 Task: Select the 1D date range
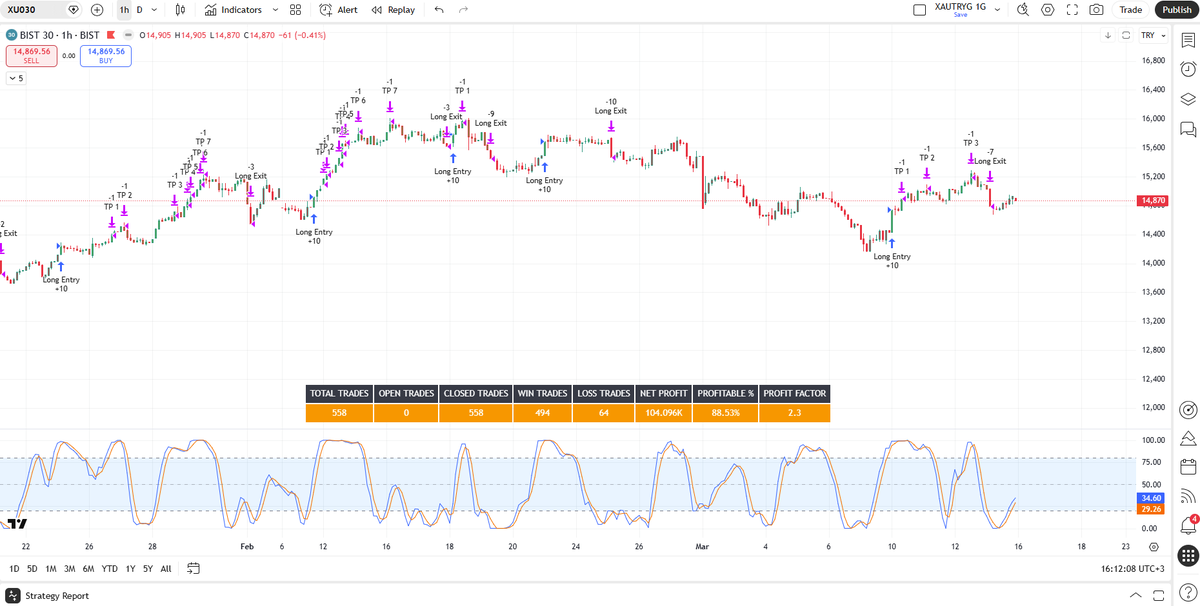pos(14,568)
